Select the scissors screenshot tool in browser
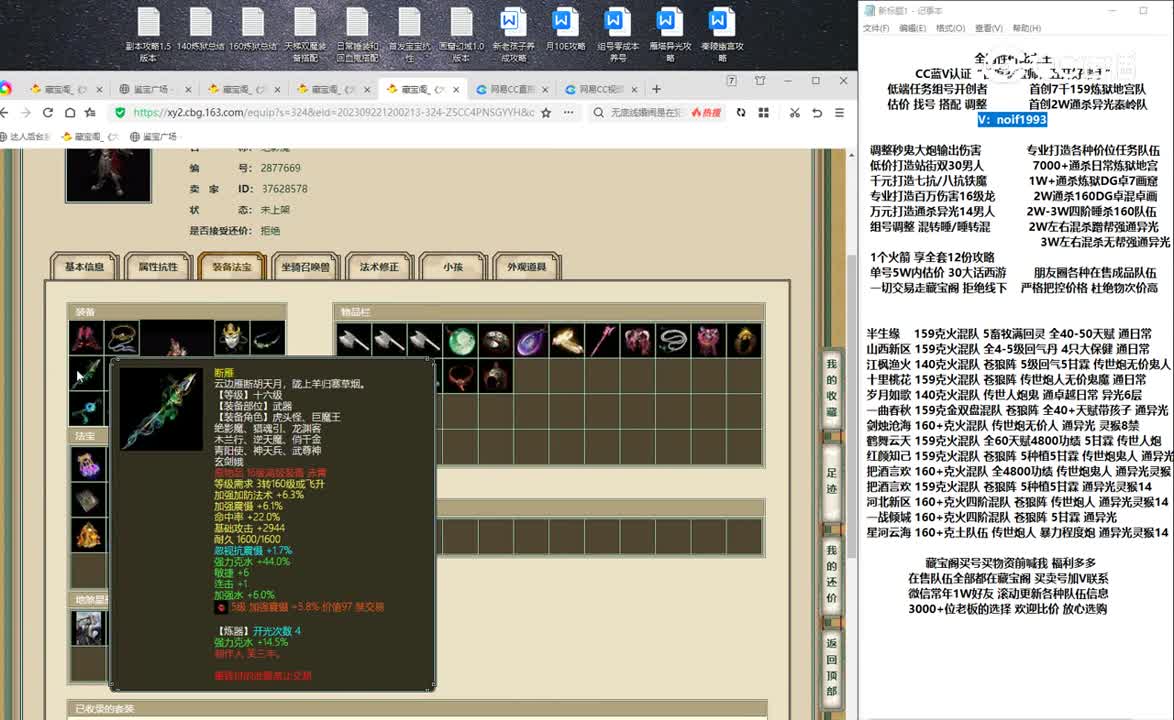 (x=794, y=112)
